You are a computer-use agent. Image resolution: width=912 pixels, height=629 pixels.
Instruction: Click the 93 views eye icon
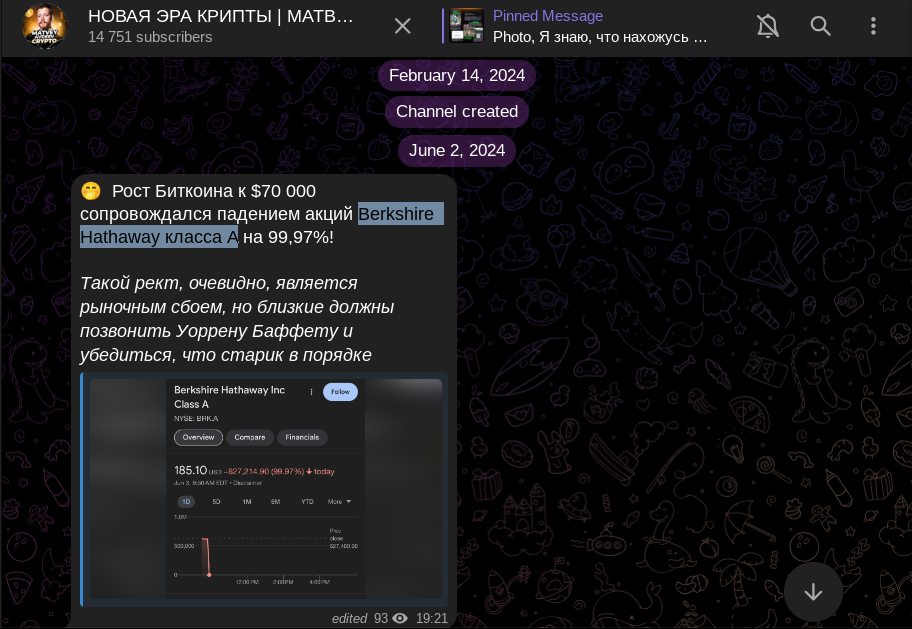tap(400, 619)
